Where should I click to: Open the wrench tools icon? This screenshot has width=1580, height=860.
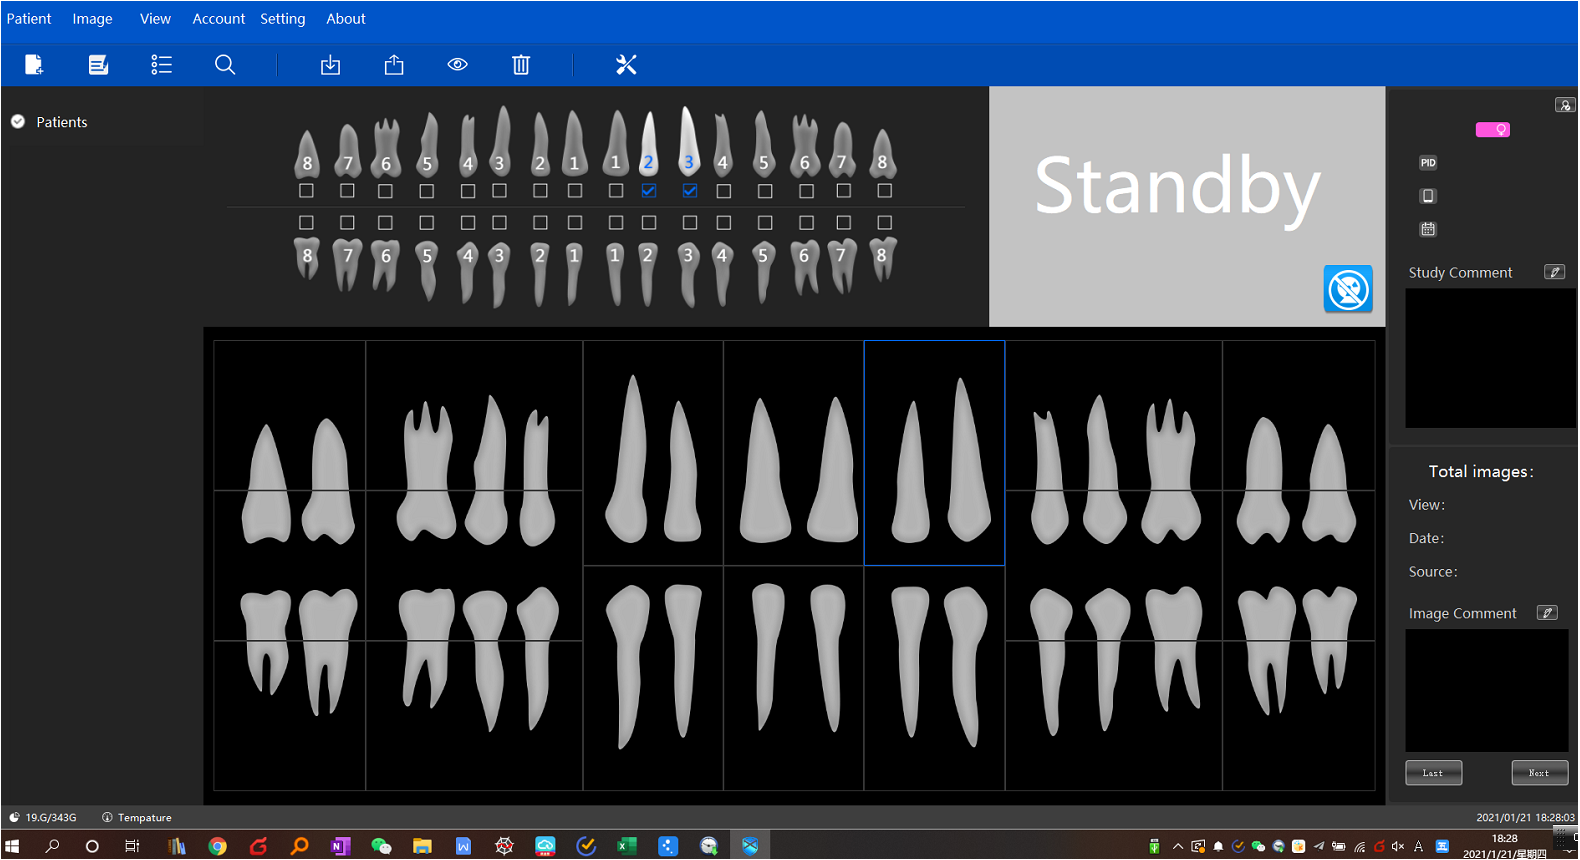pyautogui.click(x=626, y=65)
